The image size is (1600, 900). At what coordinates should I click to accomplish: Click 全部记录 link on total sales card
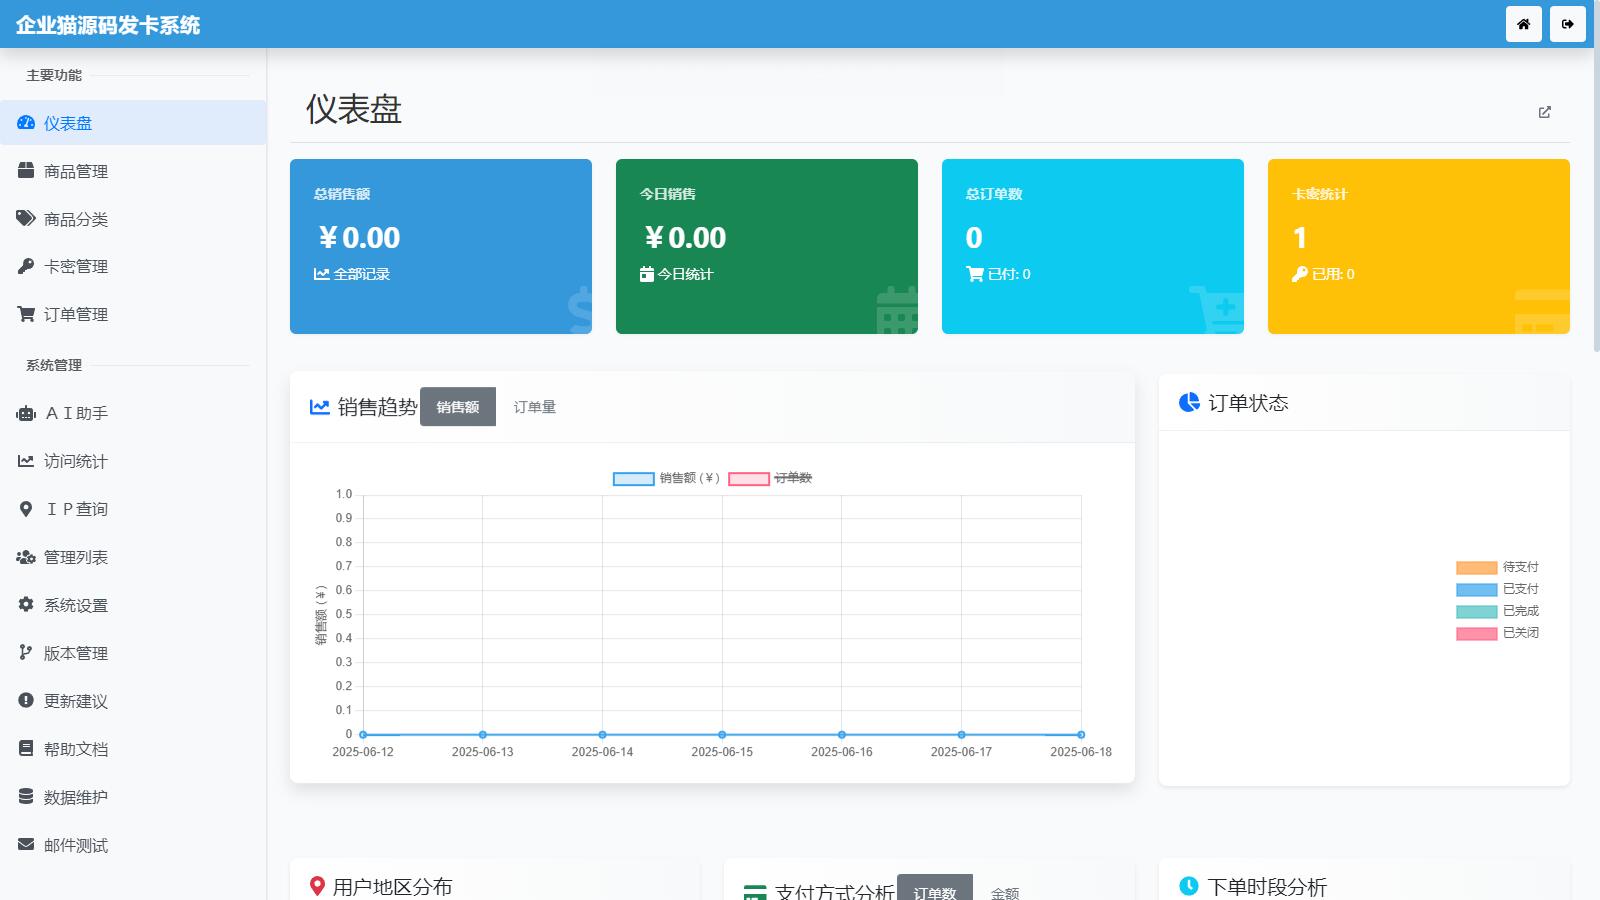tap(352, 274)
